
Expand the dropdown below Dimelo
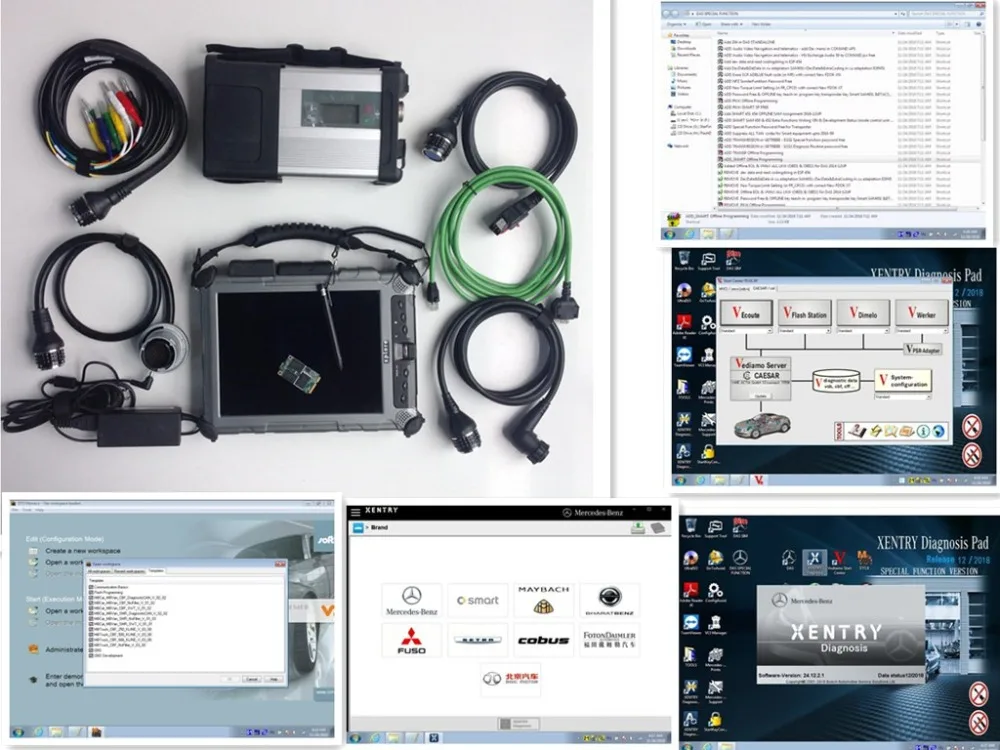click(x=864, y=331)
